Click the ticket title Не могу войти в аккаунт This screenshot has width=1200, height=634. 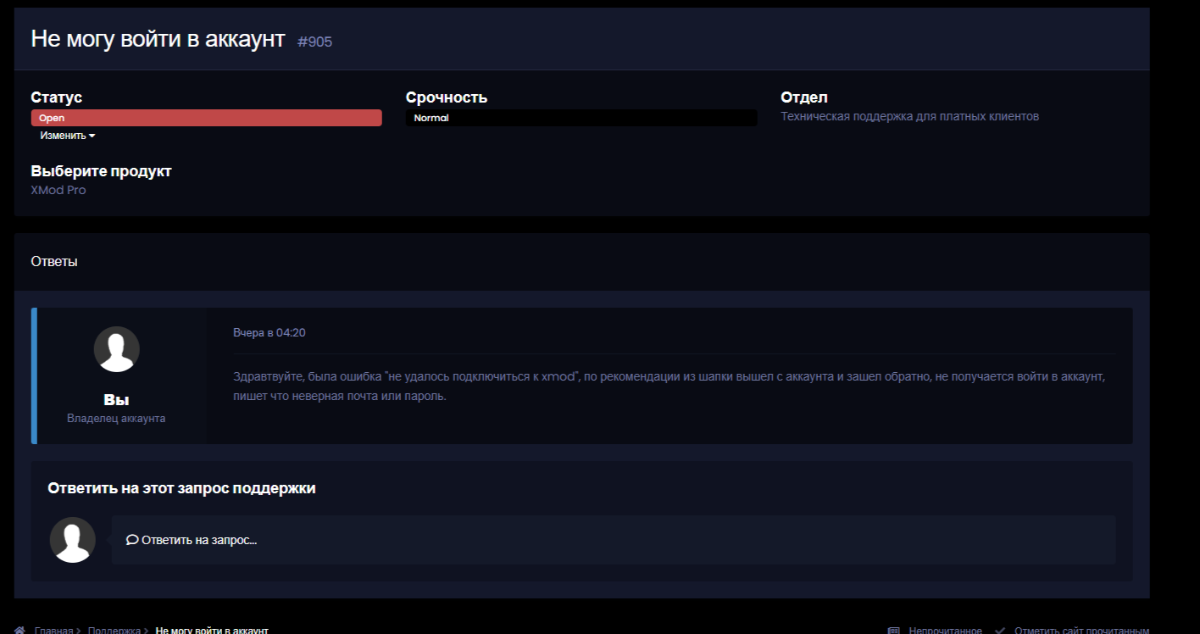coord(158,39)
